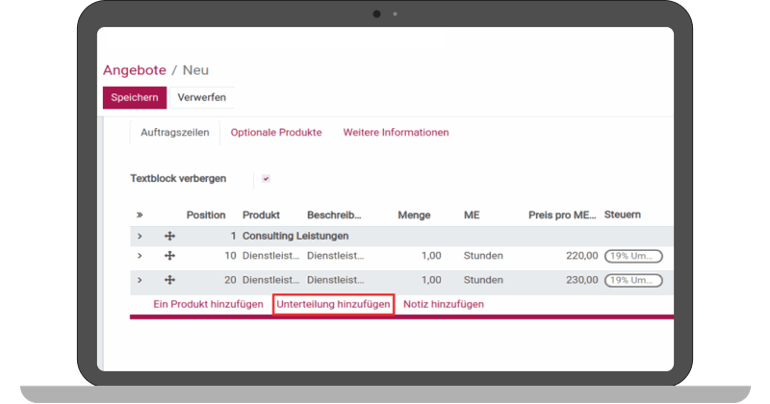Select the Auftragszeilen tab
Screen dimensions: 770x404
click(x=174, y=132)
